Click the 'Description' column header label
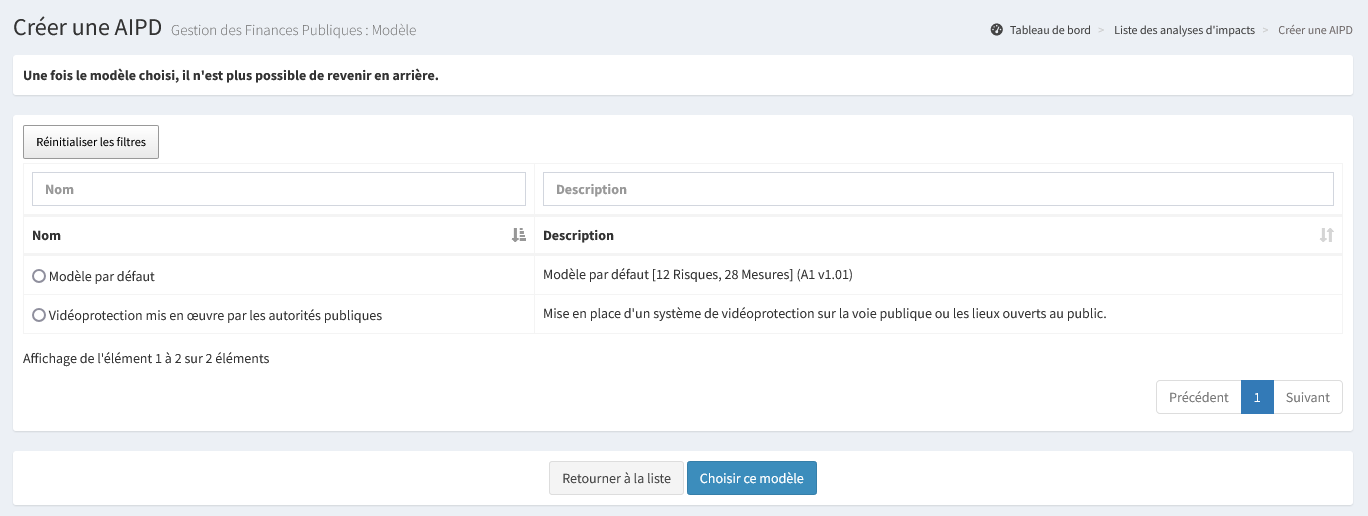This screenshot has width=1368, height=516. (x=578, y=235)
